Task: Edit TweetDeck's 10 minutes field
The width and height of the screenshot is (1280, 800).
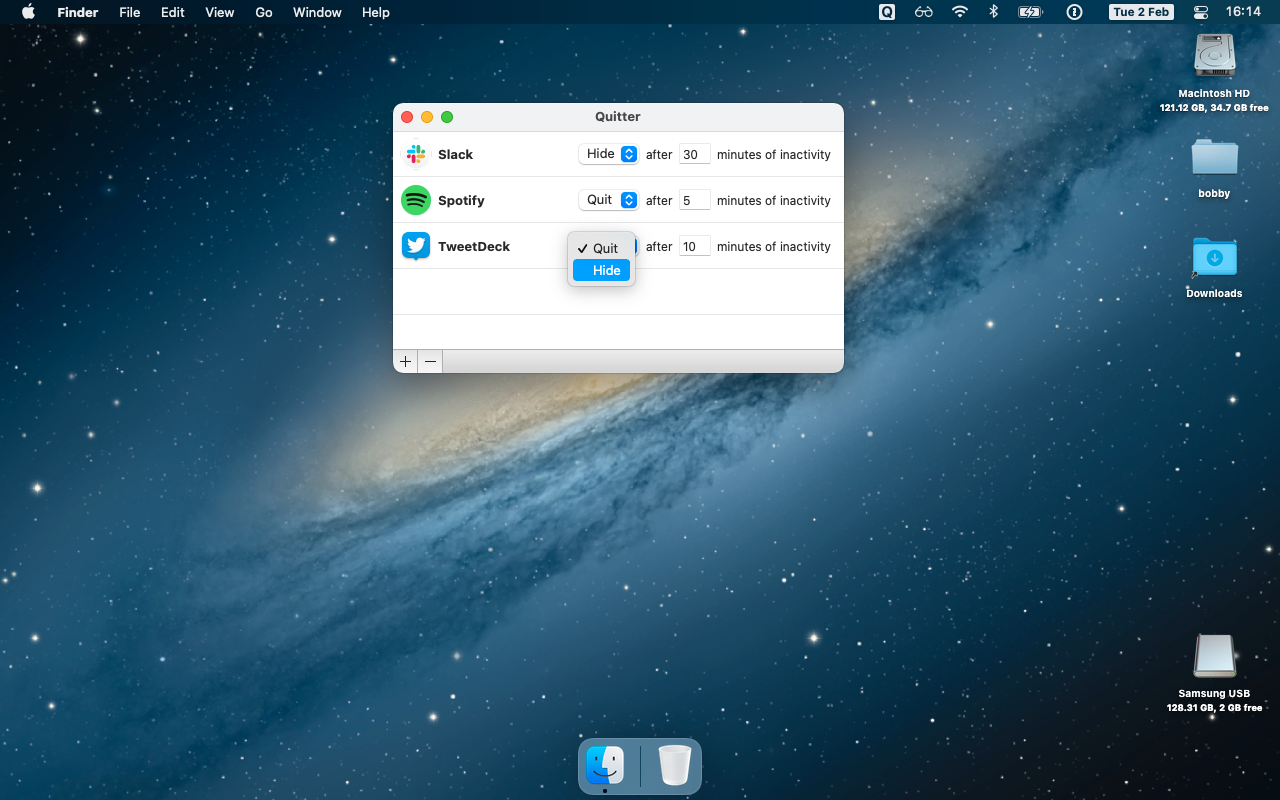Action: (x=695, y=246)
